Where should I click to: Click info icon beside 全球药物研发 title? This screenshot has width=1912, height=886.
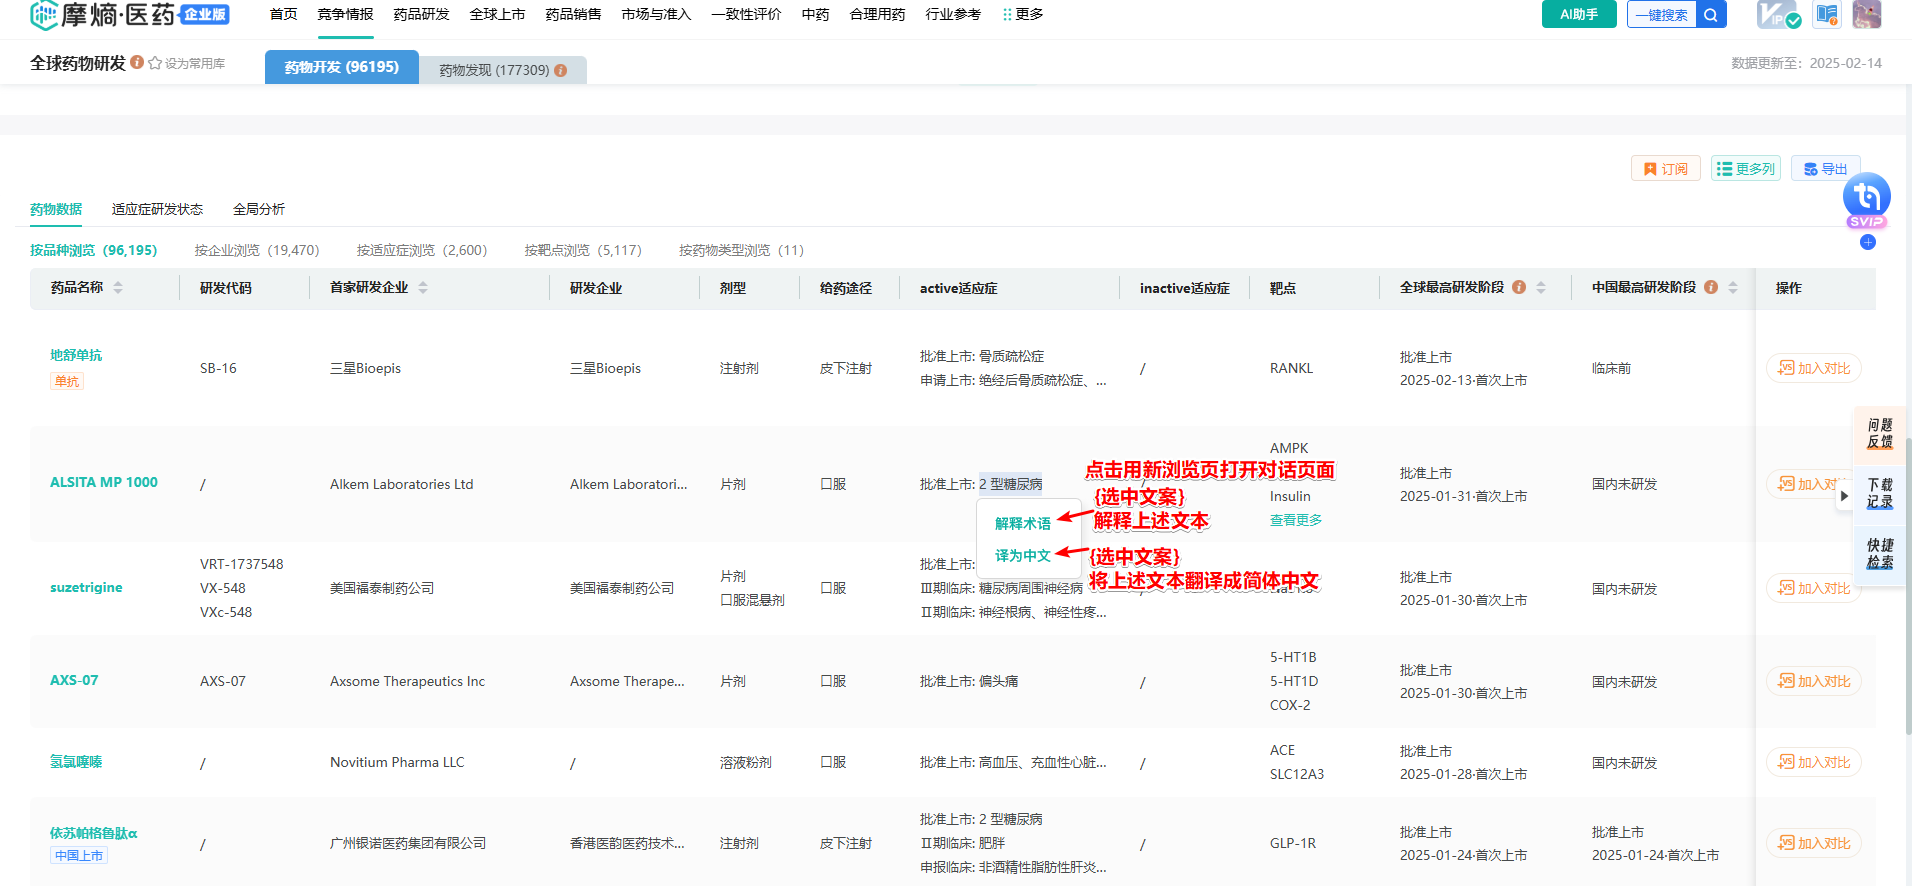137,62
